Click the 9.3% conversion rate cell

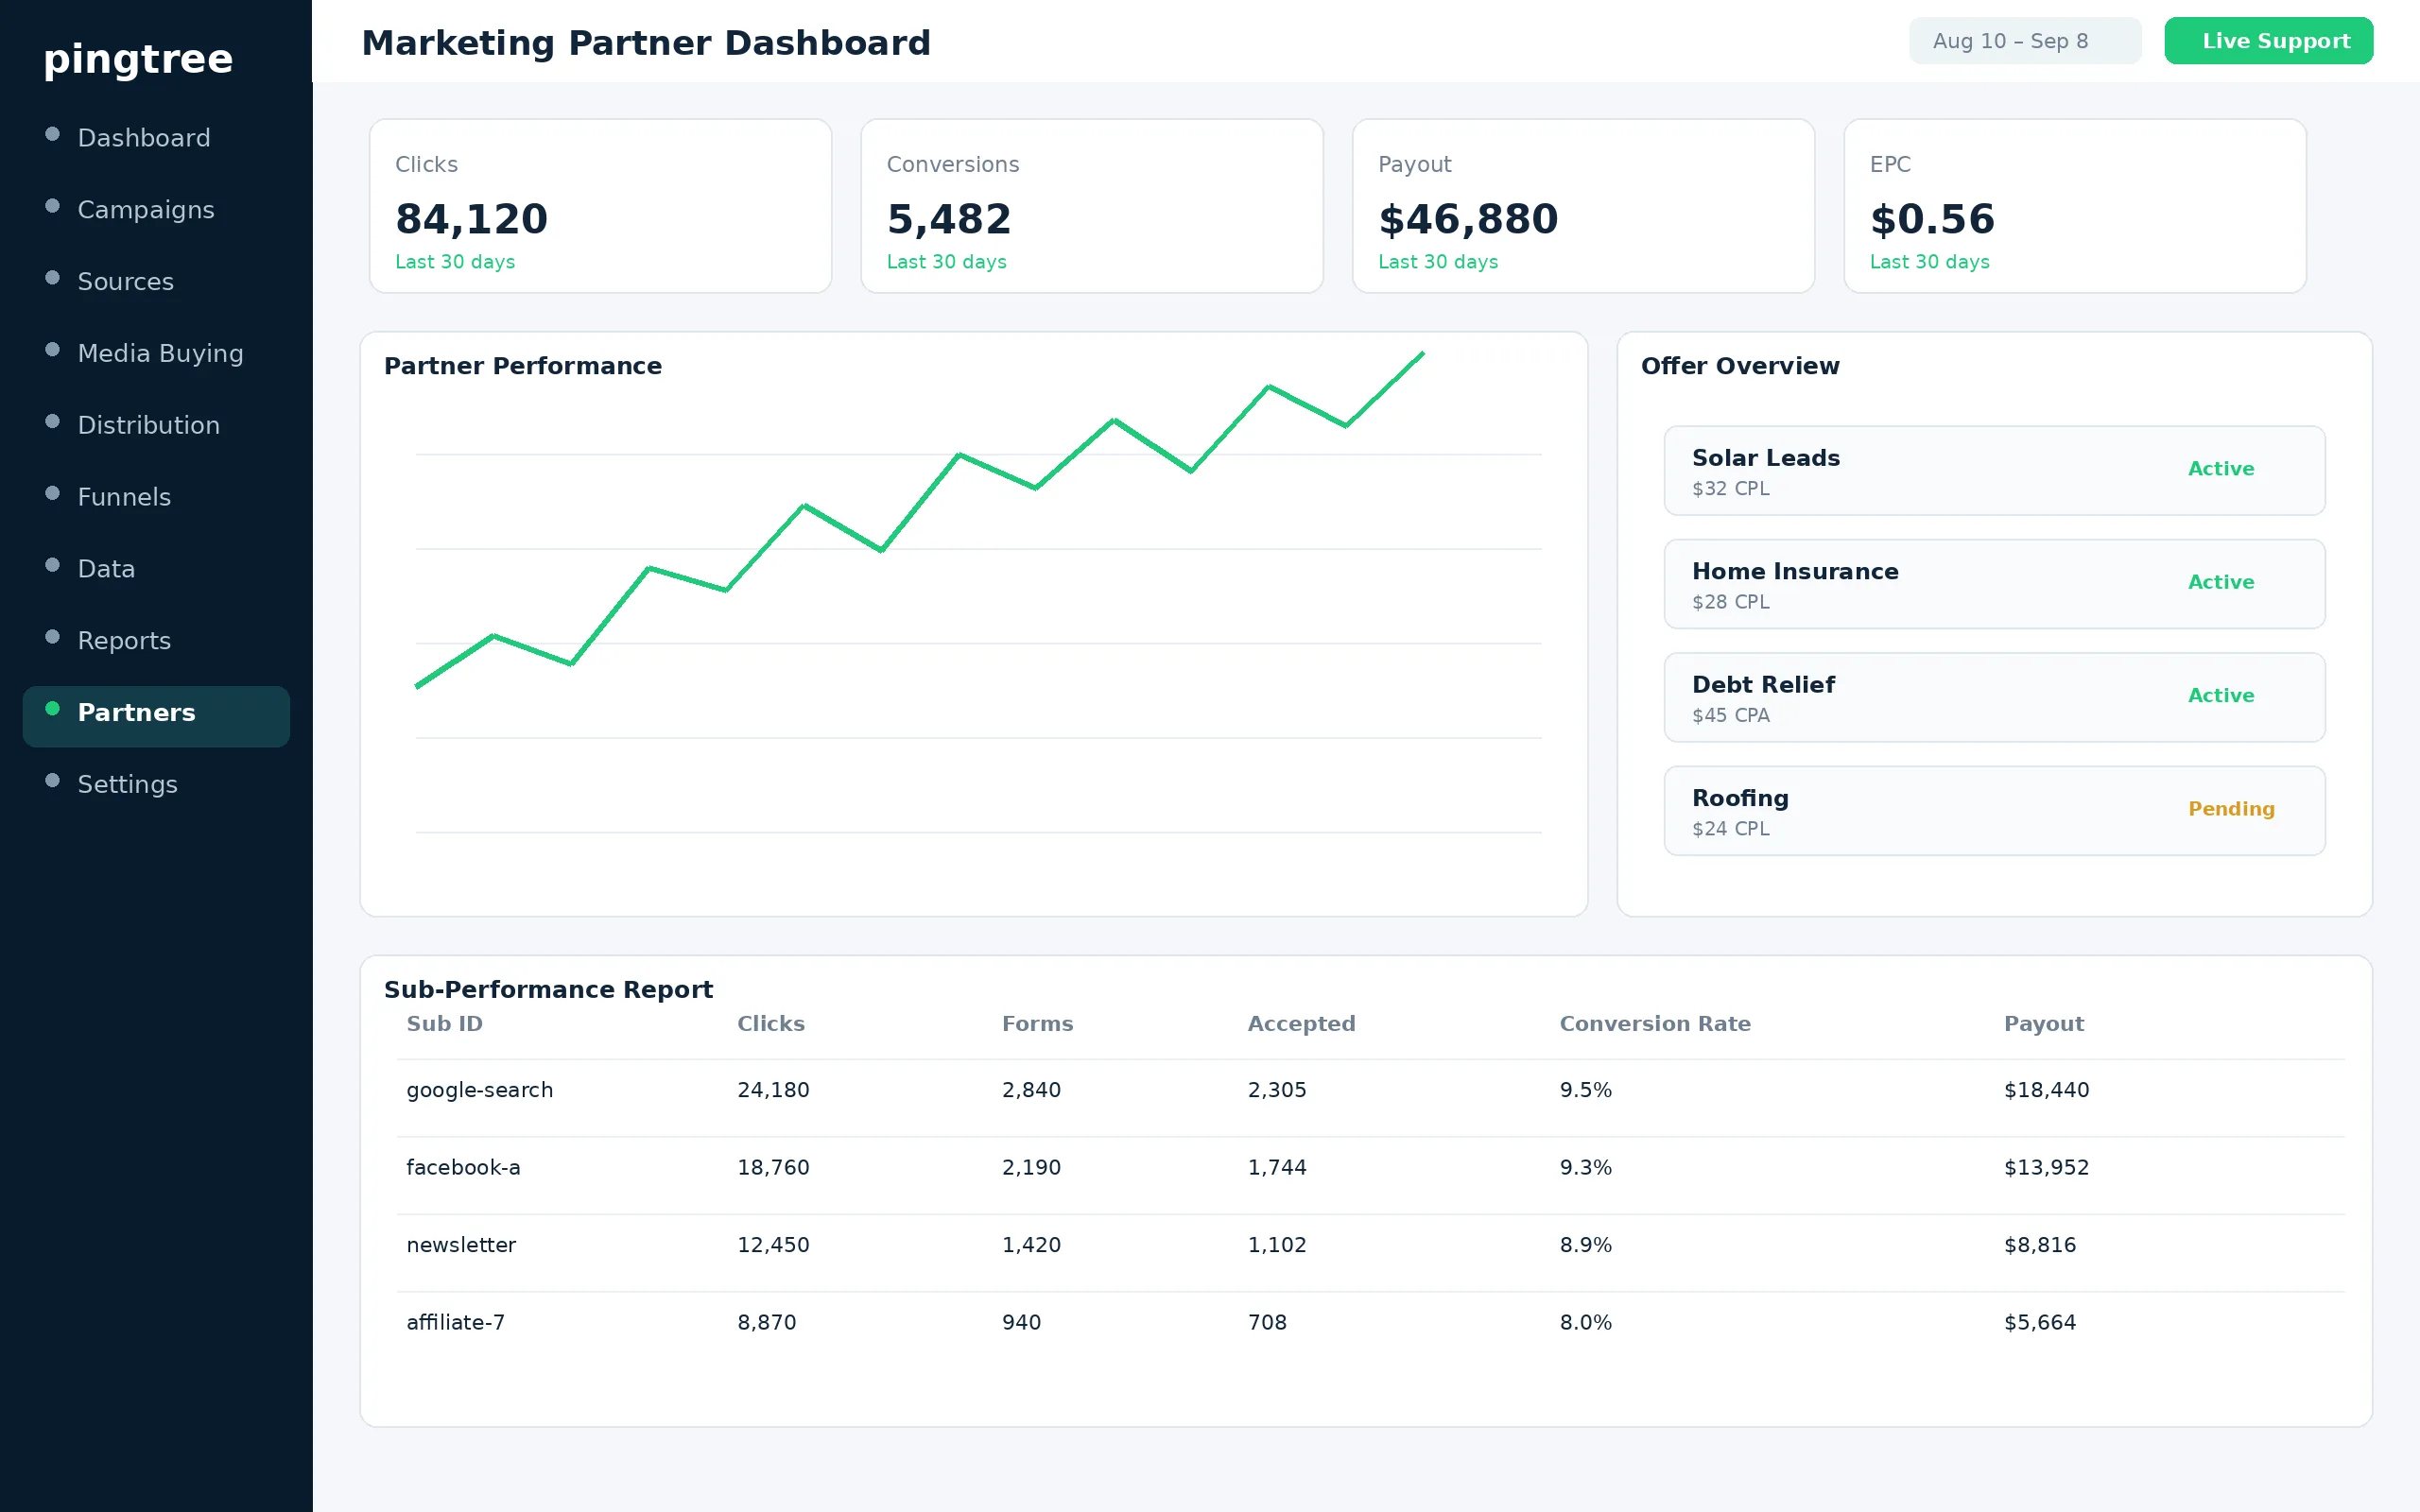pyautogui.click(x=1586, y=1168)
